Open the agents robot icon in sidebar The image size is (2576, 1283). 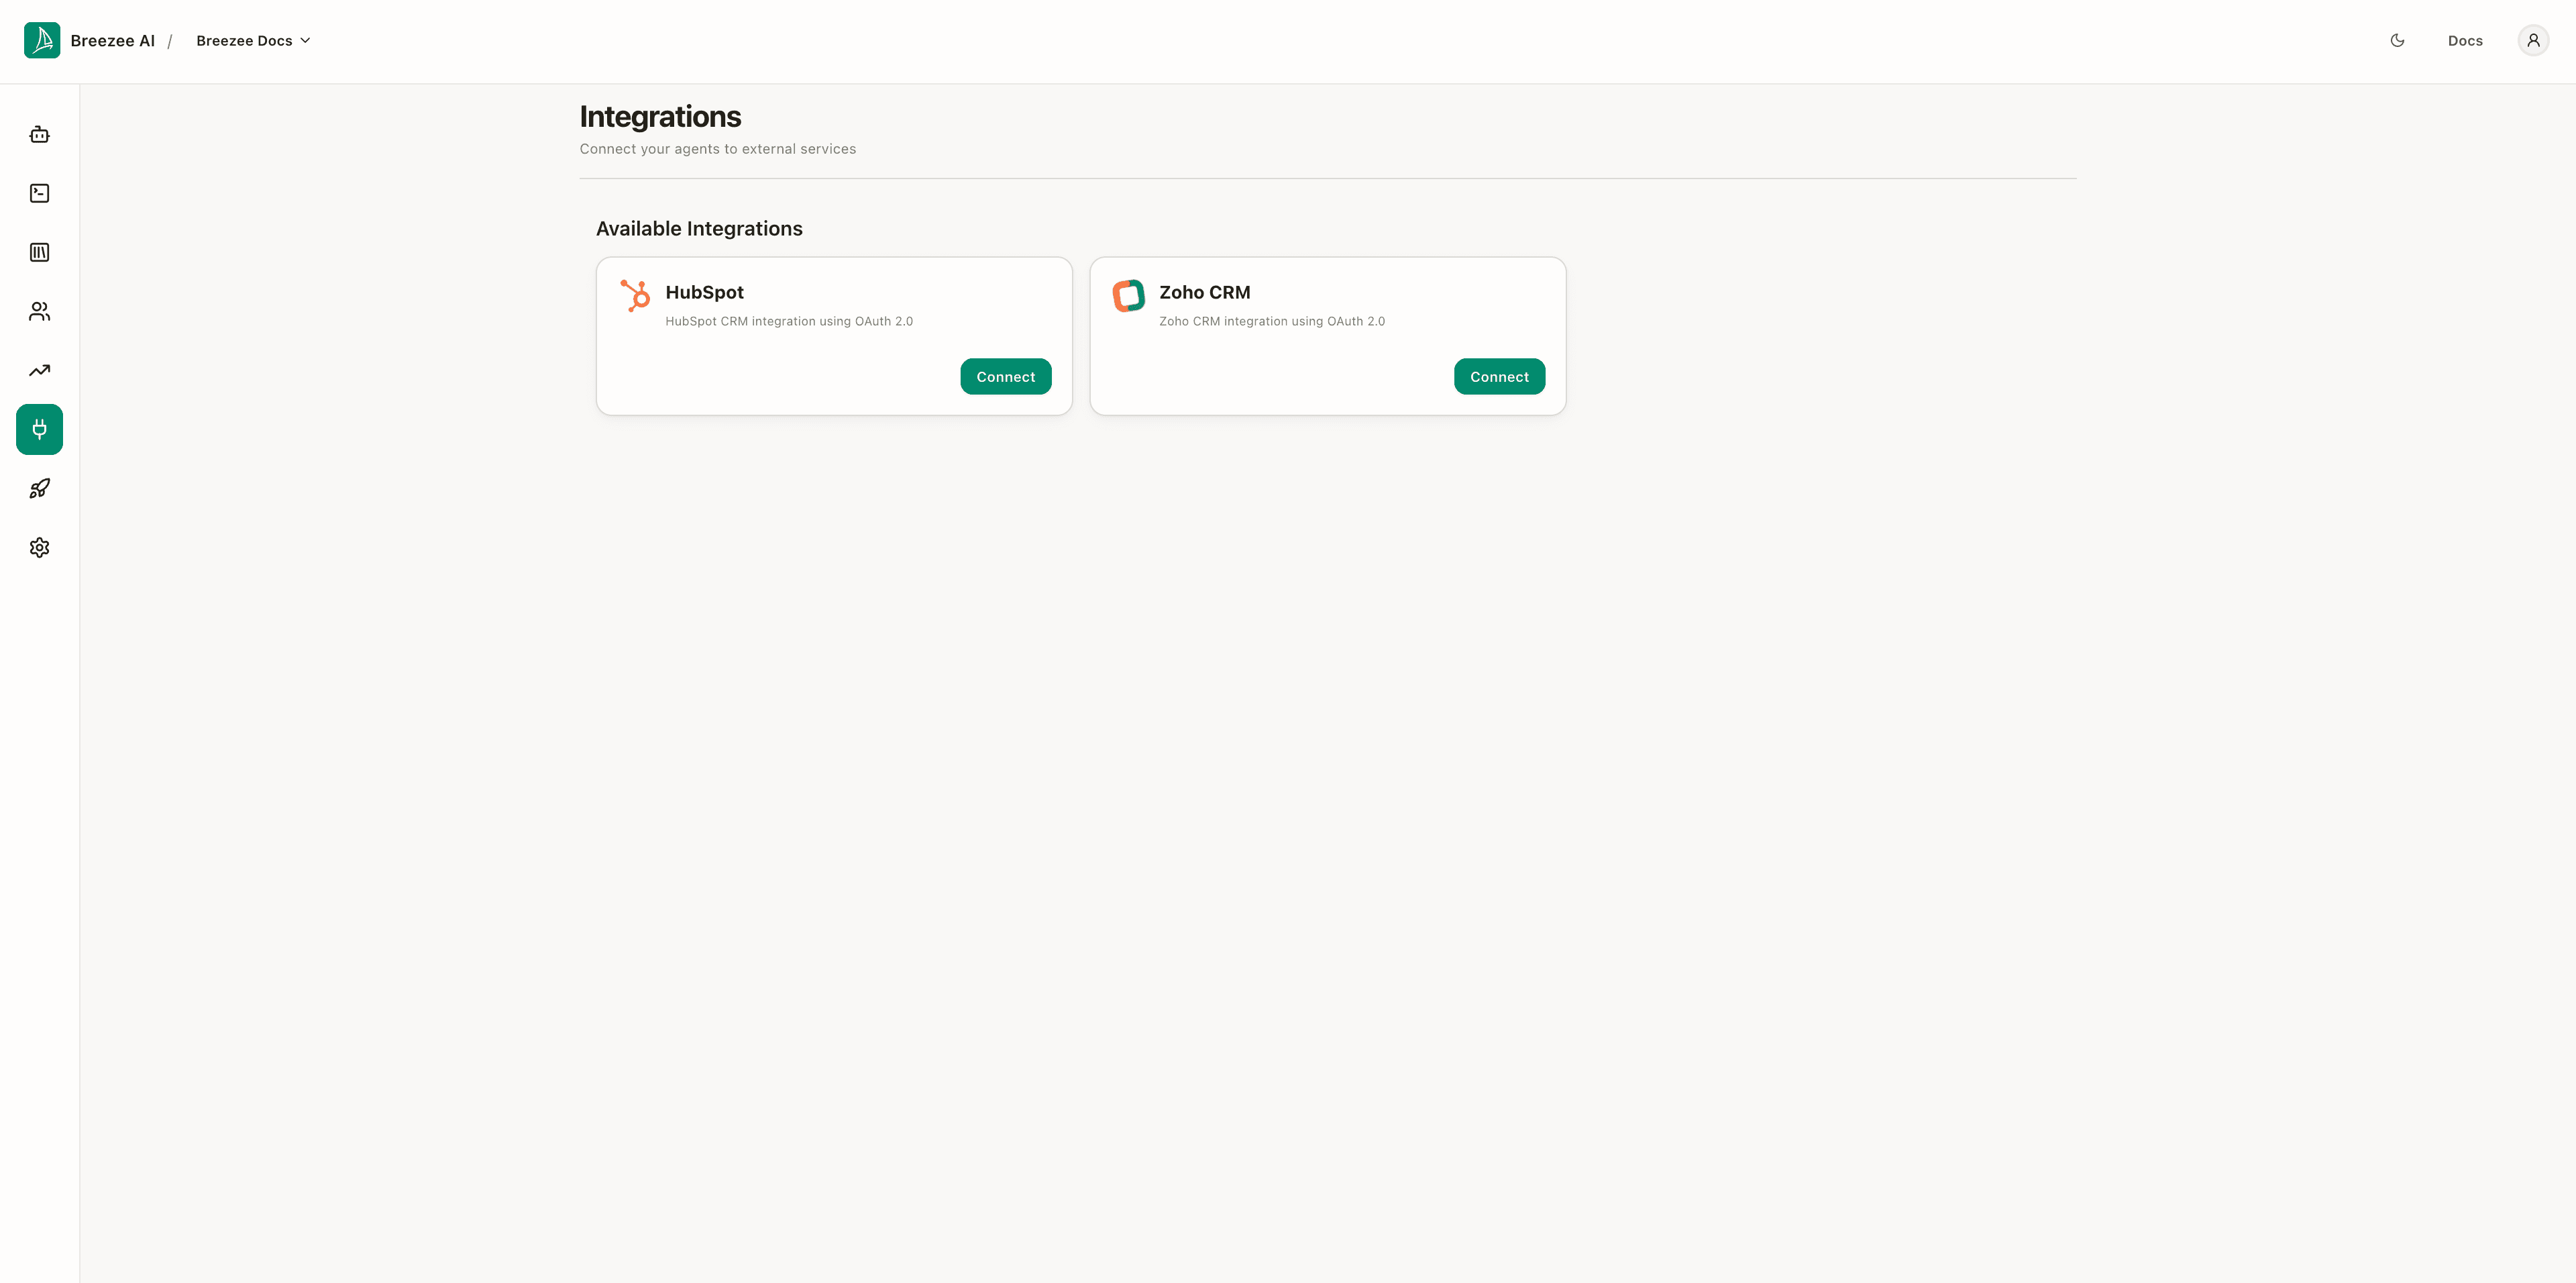[40, 134]
